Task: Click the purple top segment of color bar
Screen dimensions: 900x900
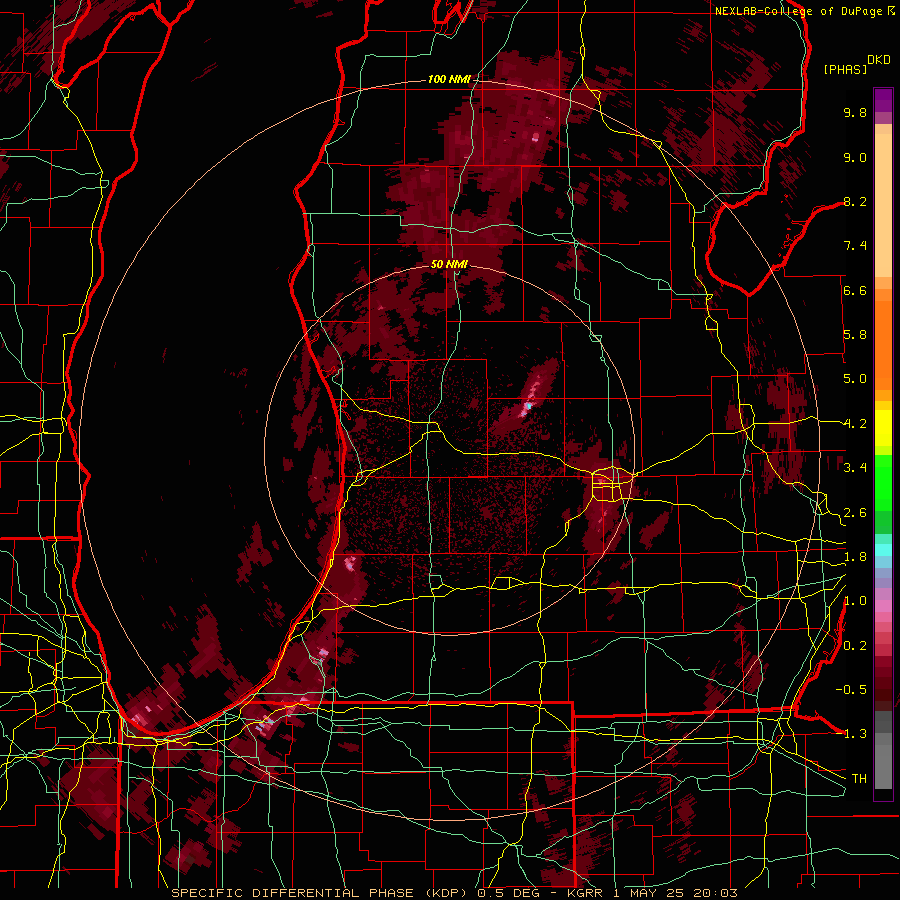Action: point(883,100)
